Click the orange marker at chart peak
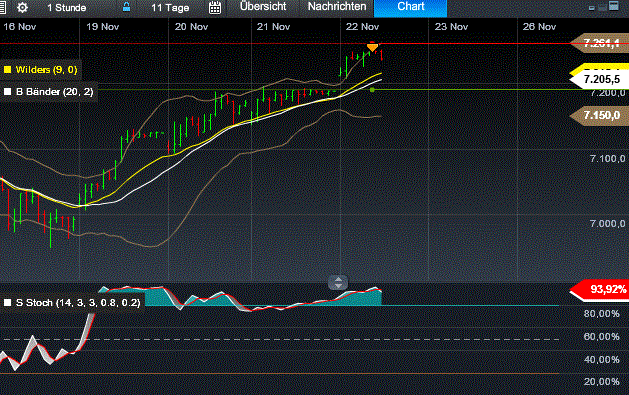The image size is (629, 395). tap(372, 47)
